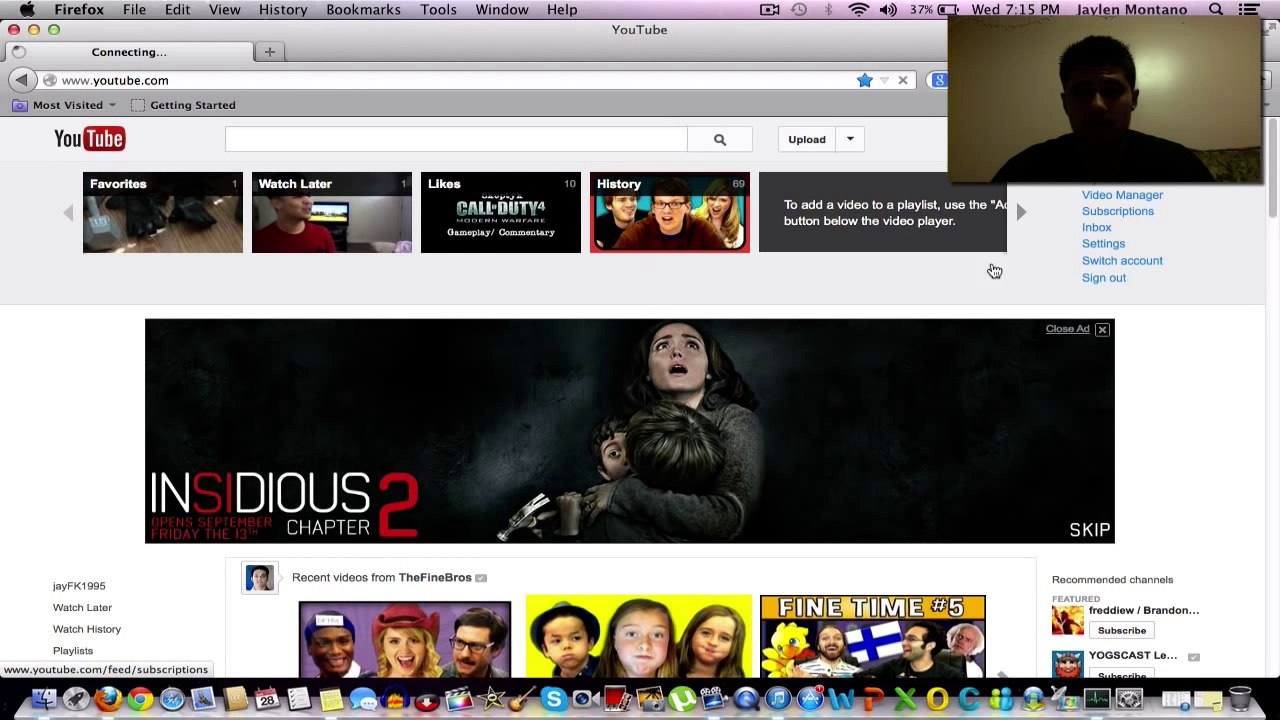This screenshot has width=1280, height=720.
Task: Open the Window menu
Action: tap(502, 9)
